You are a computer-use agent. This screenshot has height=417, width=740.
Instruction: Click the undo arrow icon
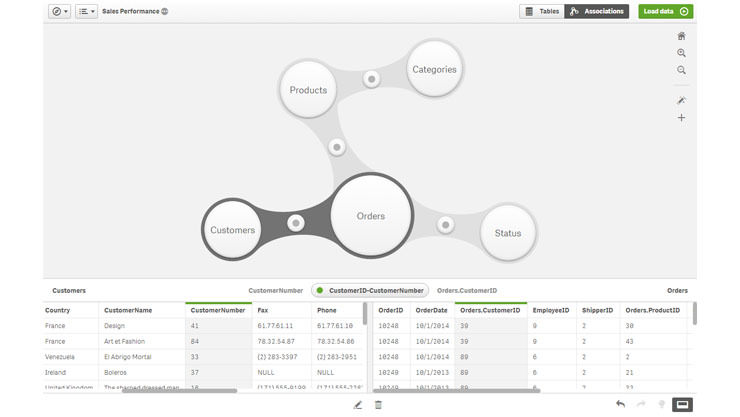[621, 404]
